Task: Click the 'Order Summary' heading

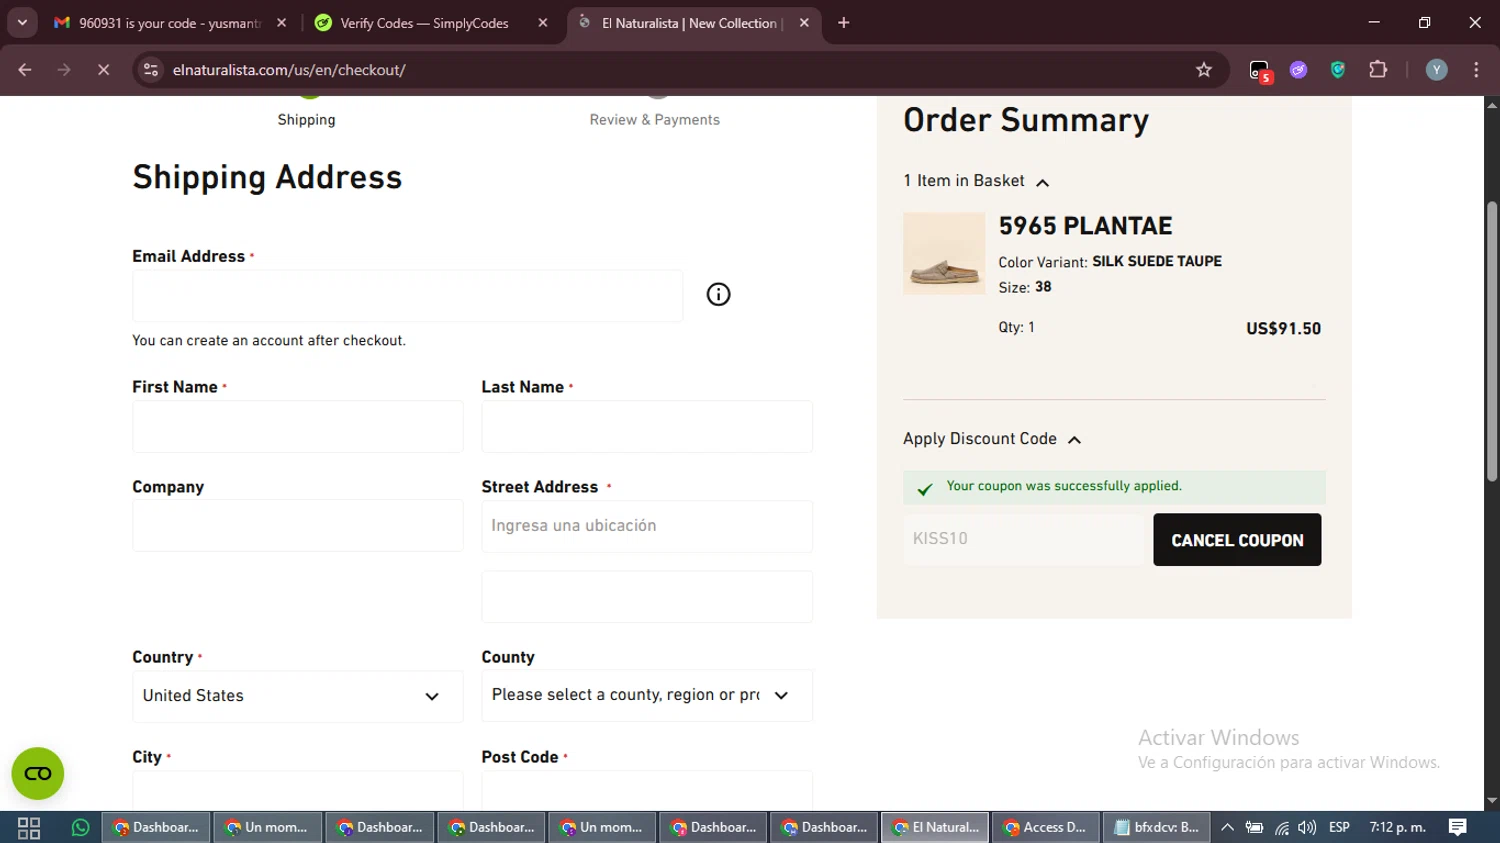Action: (1026, 120)
